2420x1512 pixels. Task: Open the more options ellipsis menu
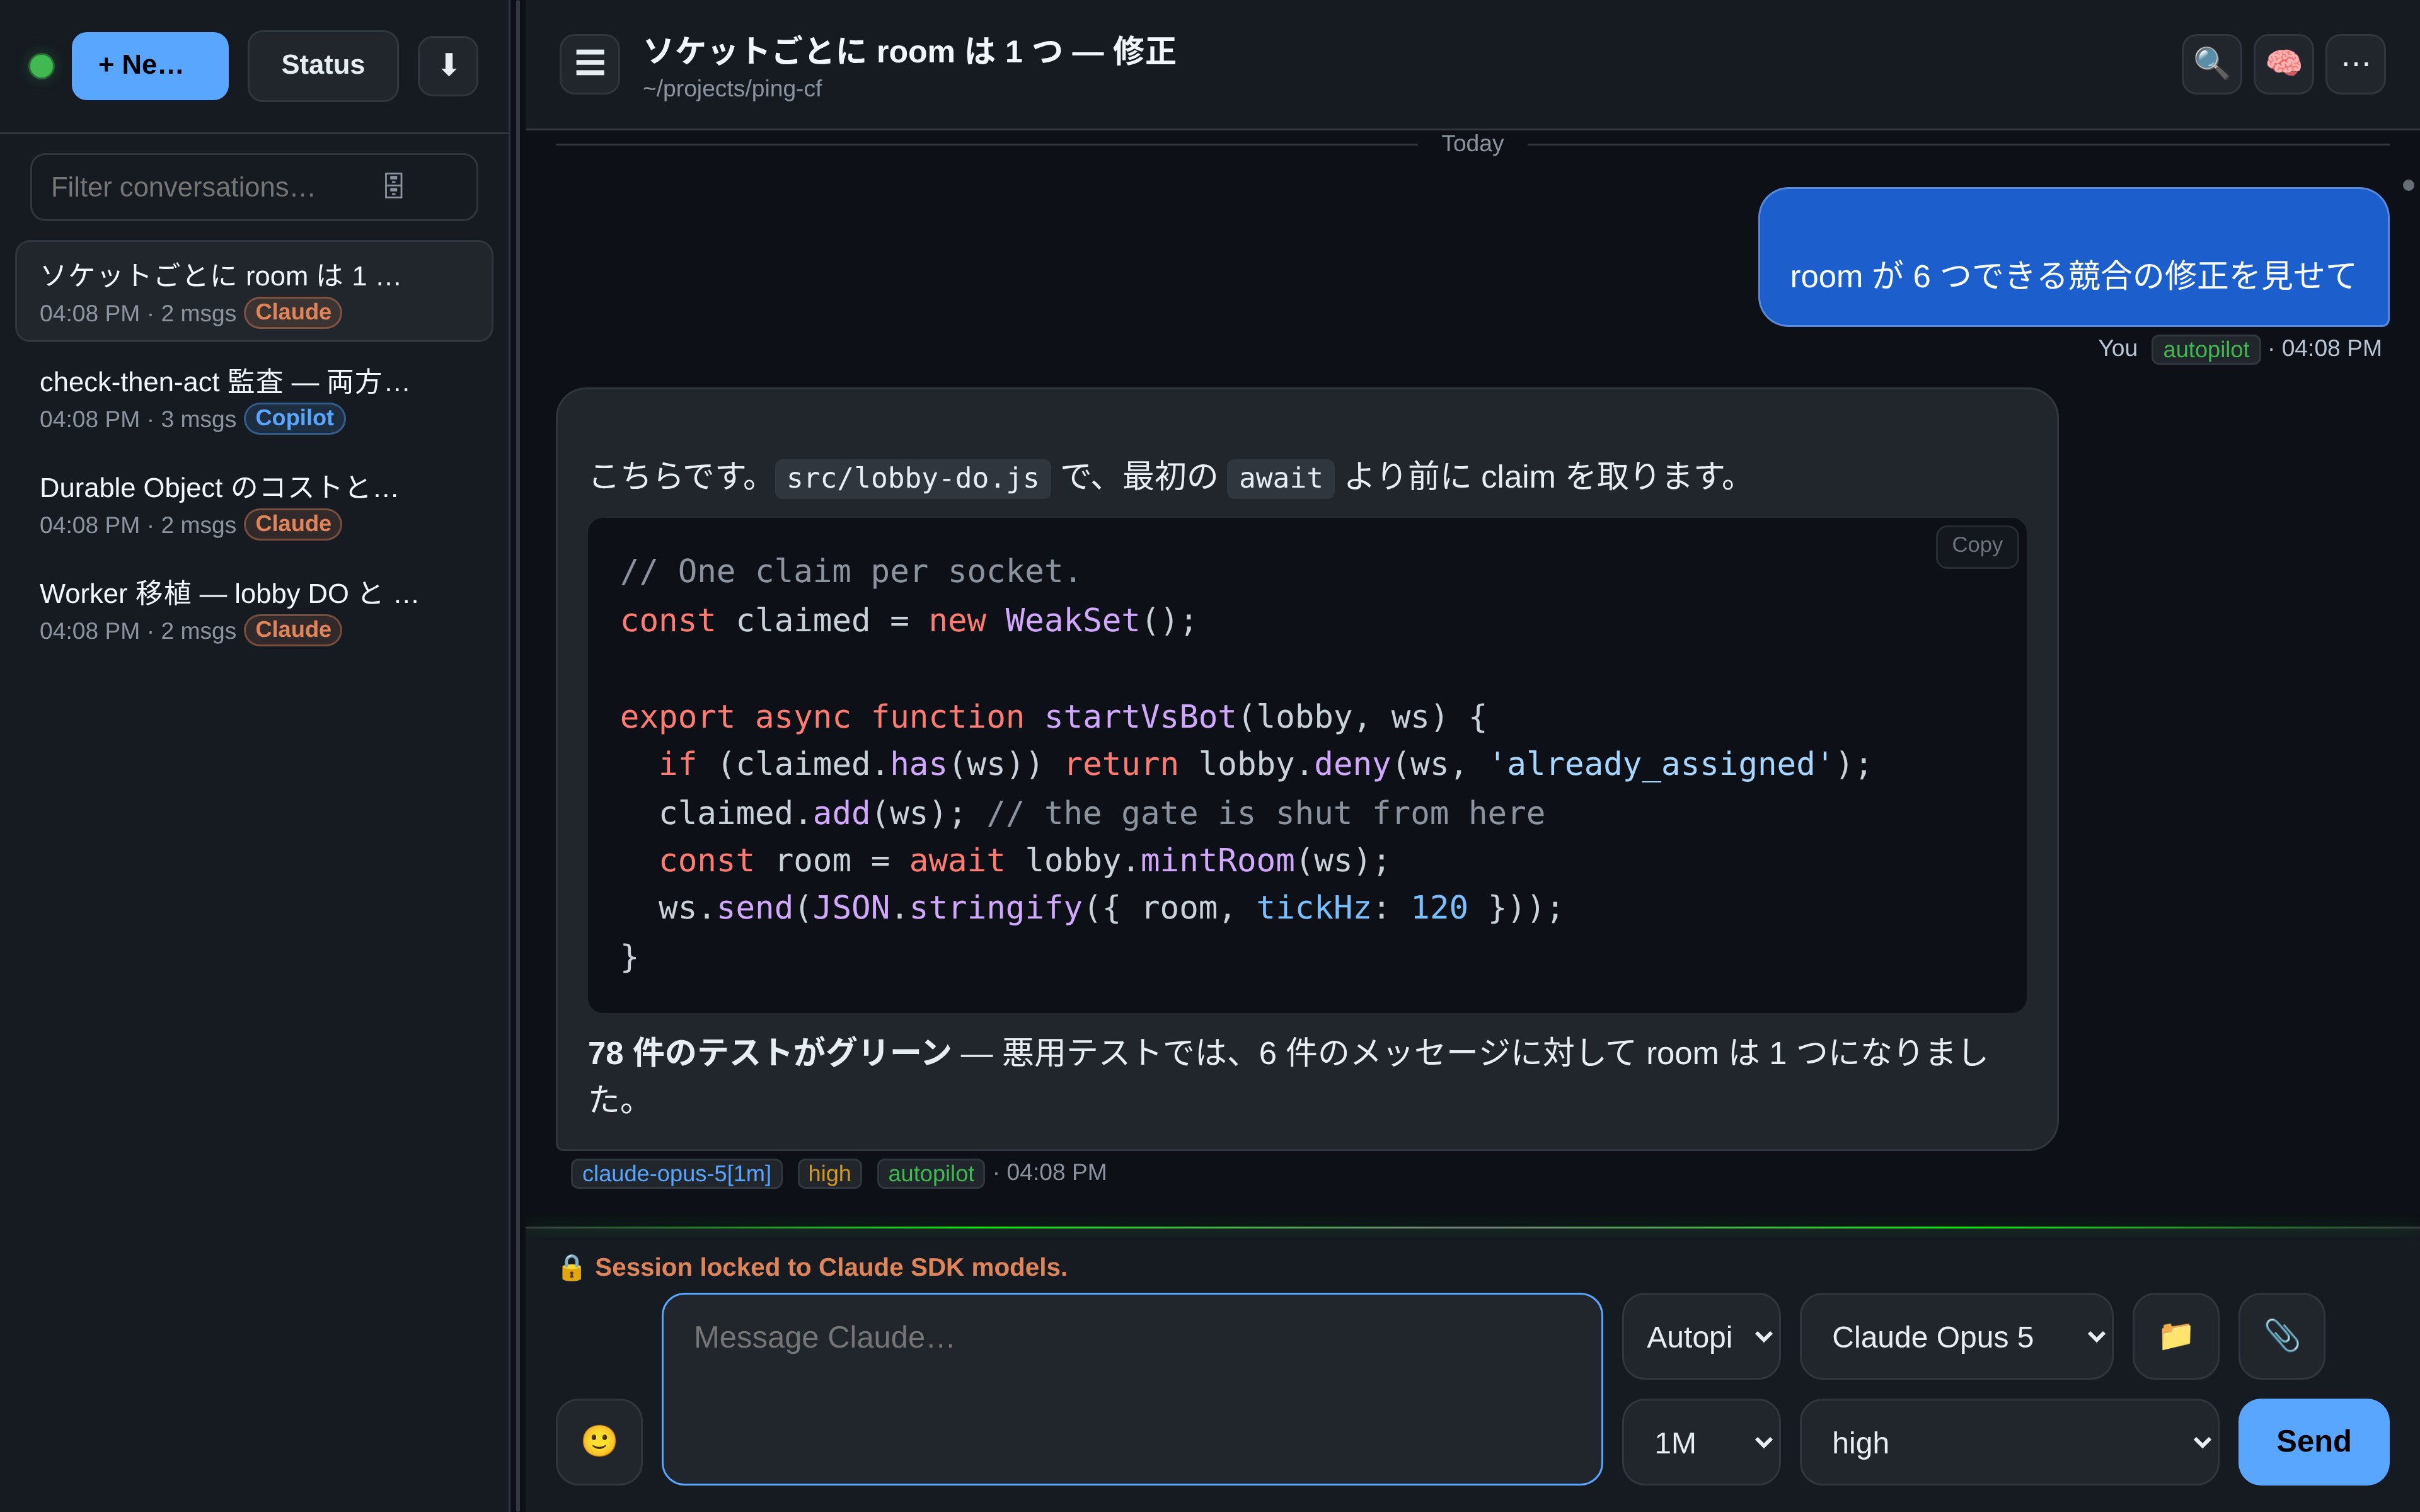coord(2355,64)
